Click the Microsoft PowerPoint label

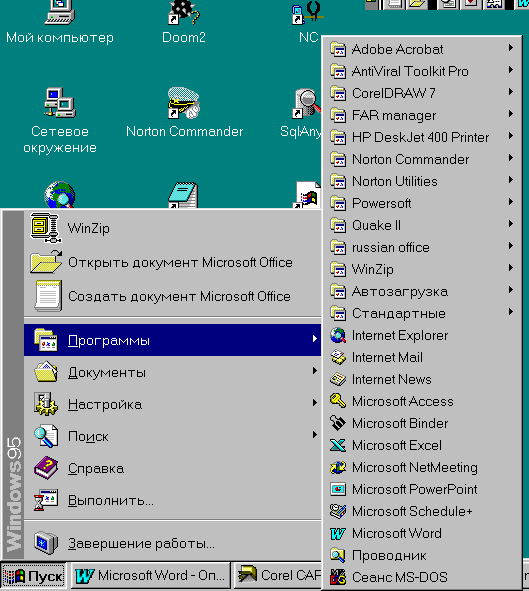[414, 489]
